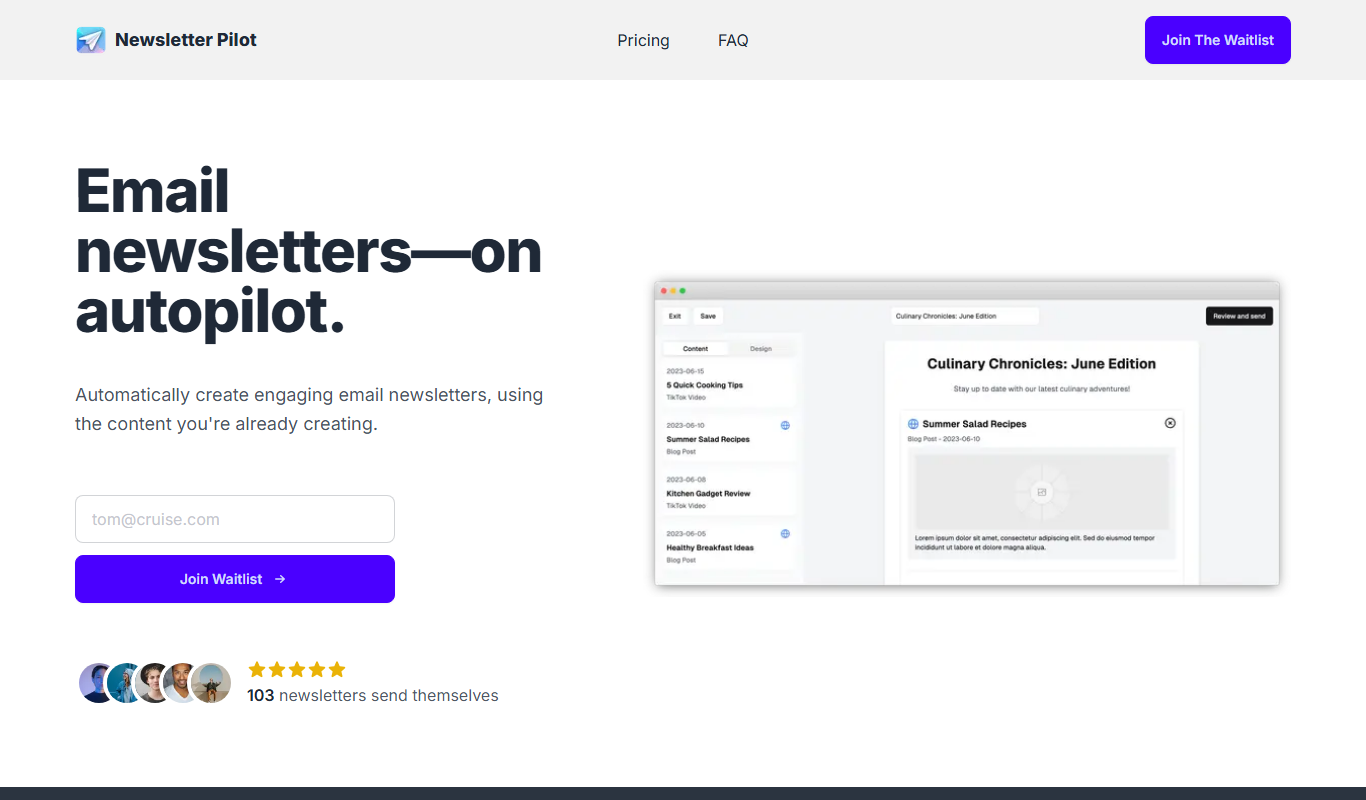
Task: Remove the Summer Salad Recipes card via X icon
Action: pos(1170,423)
